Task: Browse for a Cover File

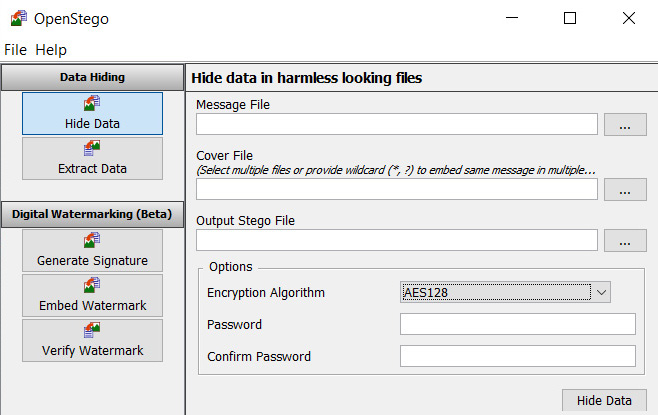Action: tap(625, 190)
